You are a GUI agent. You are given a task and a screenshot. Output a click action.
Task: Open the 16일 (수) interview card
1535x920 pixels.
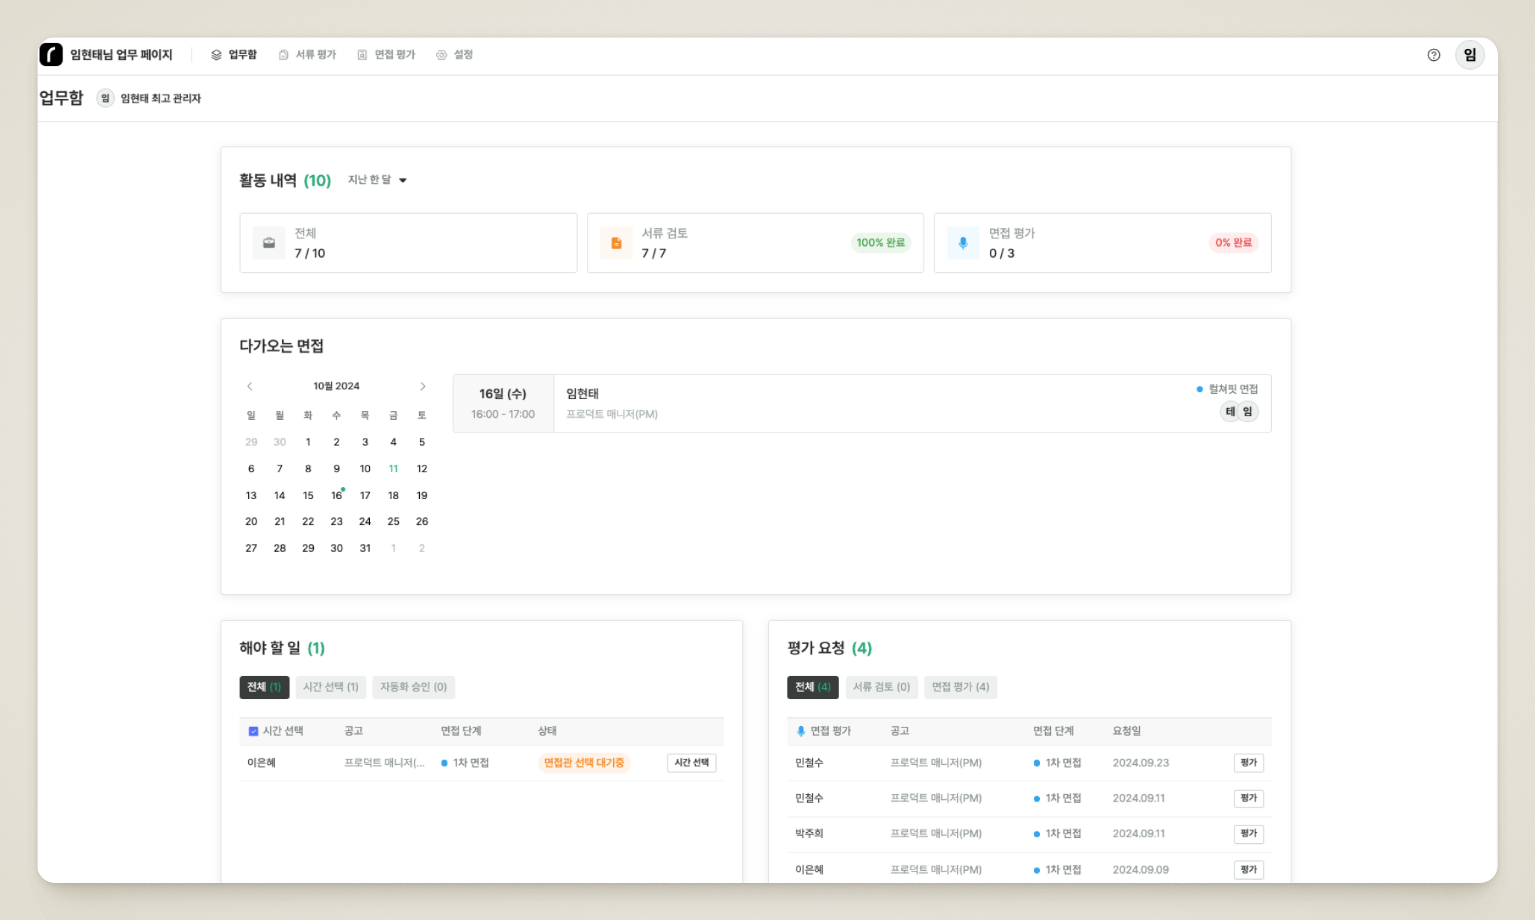point(861,404)
